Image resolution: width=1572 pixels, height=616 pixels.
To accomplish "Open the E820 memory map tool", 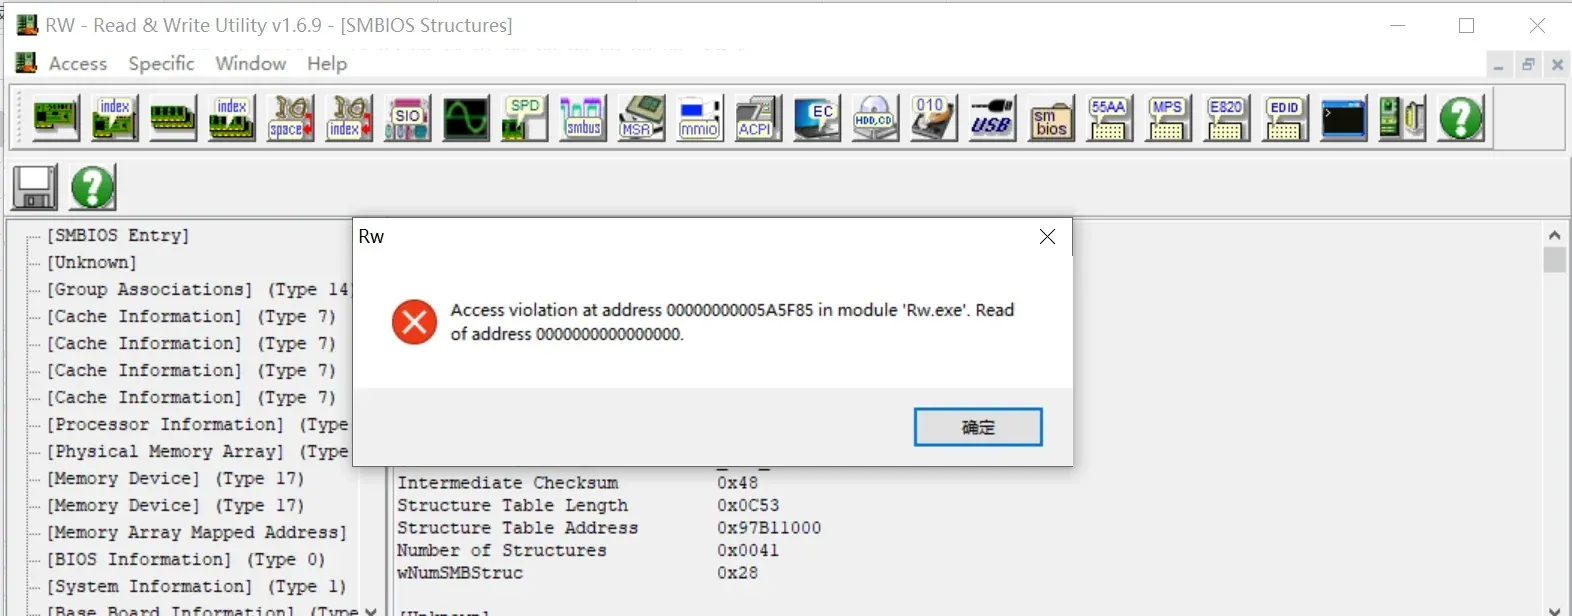I will (1226, 118).
